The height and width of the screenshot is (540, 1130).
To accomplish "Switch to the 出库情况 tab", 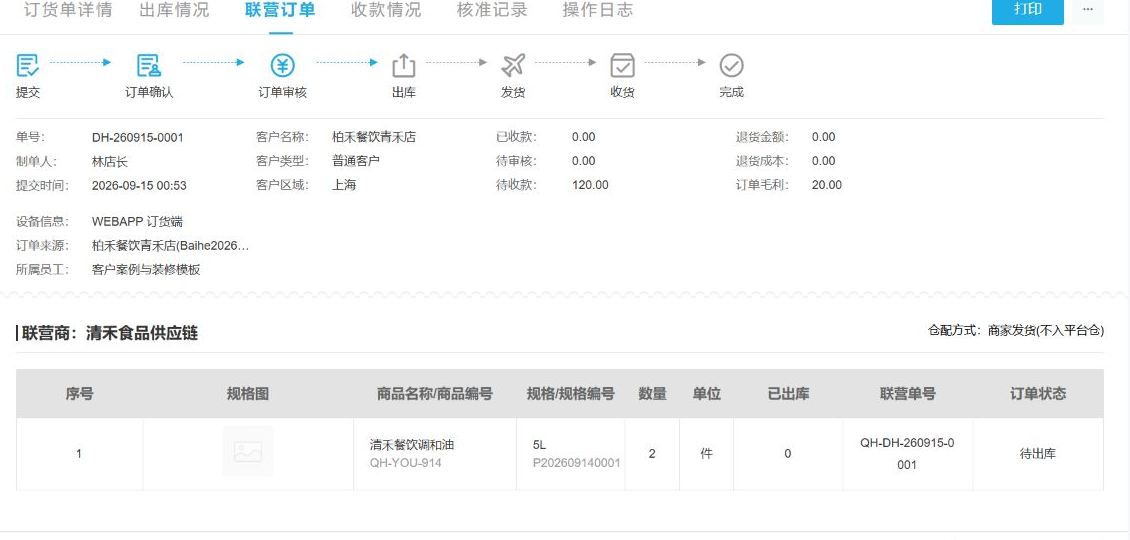I will coord(174,10).
